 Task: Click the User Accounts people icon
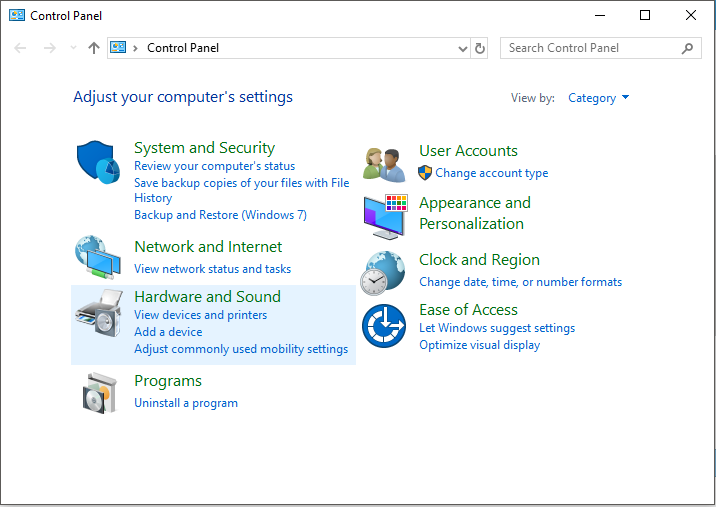[x=384, y=164]
